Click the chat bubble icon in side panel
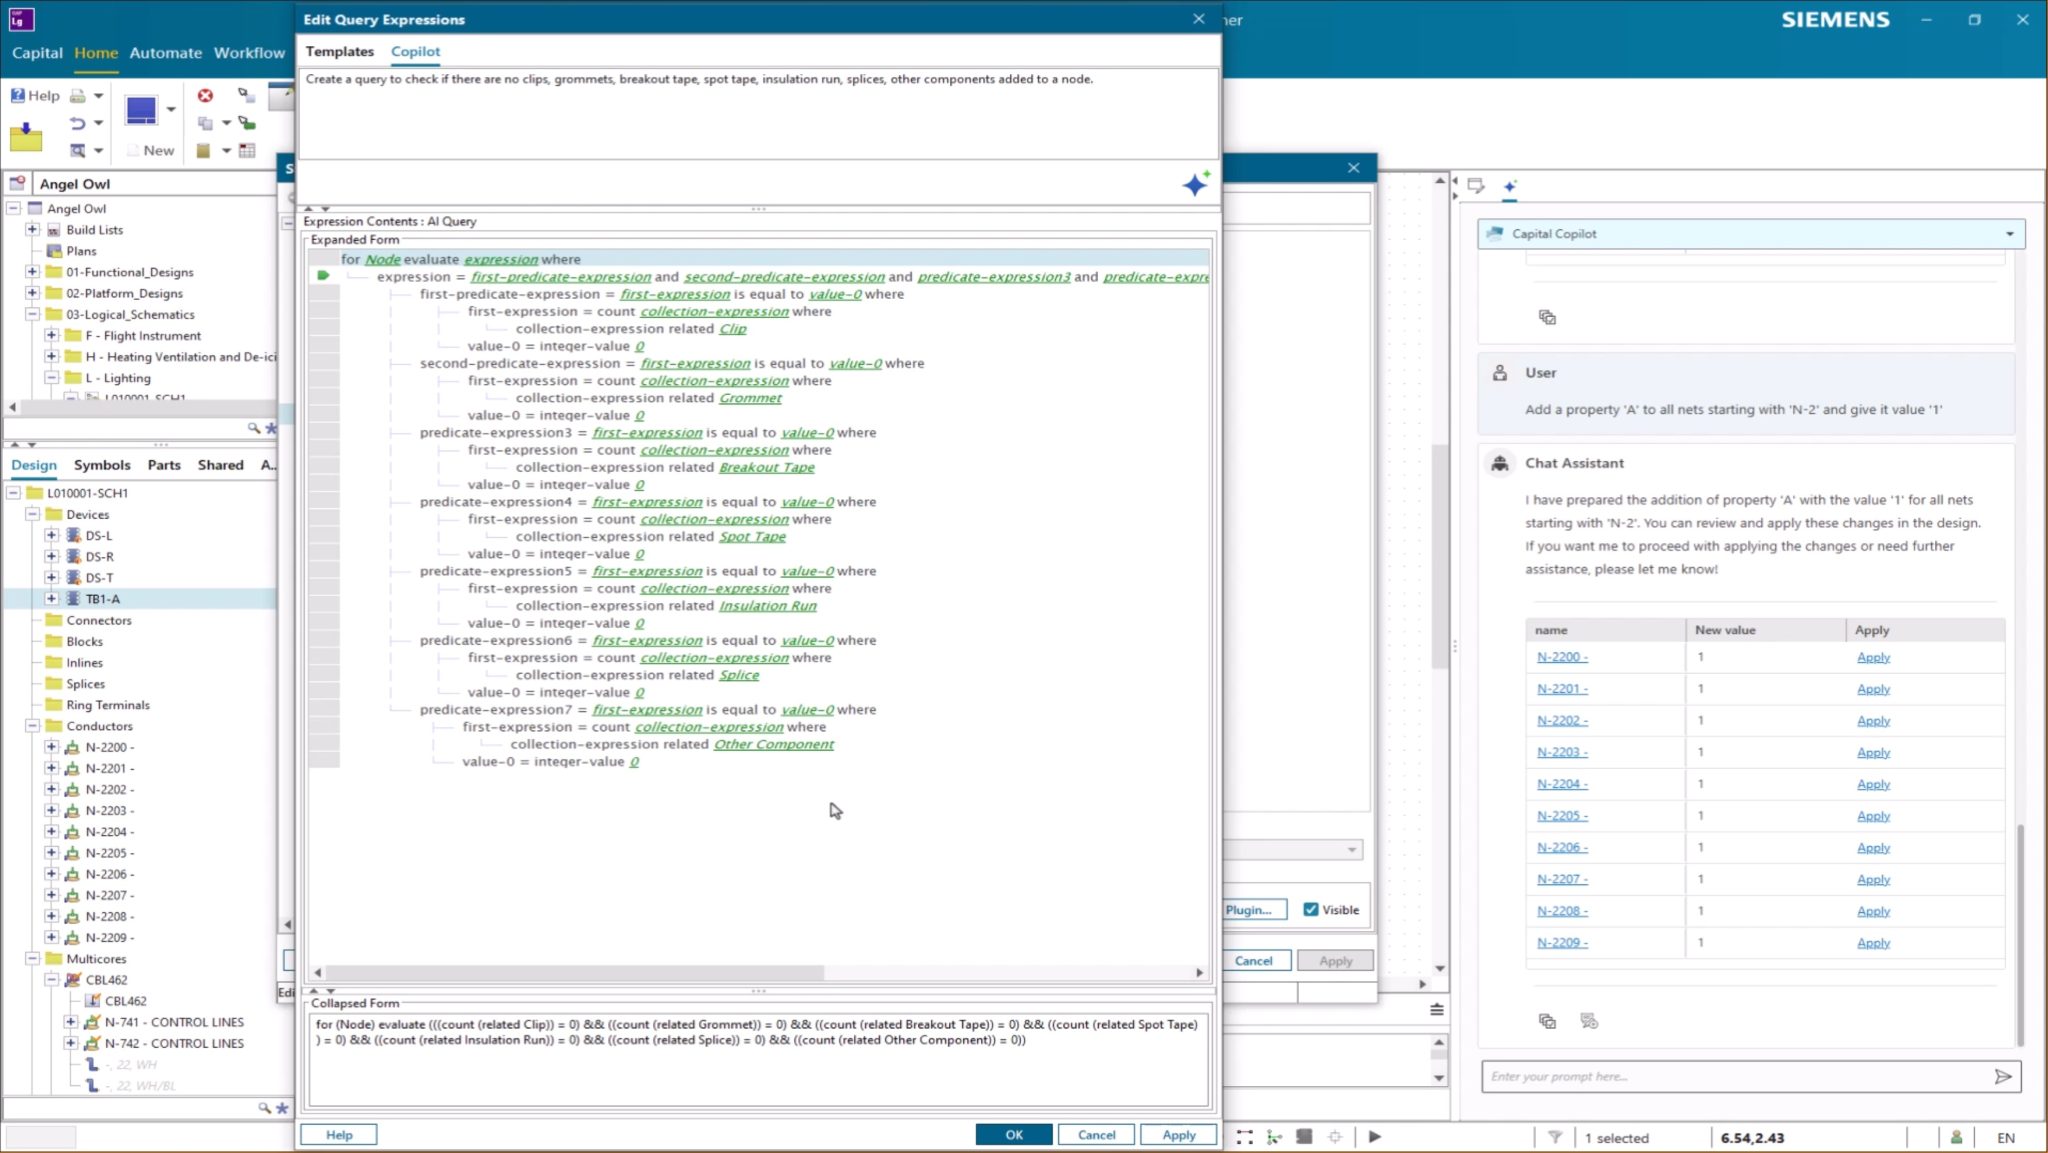This screenshot has height=1153, width=2048. (x=1476, y=186)
